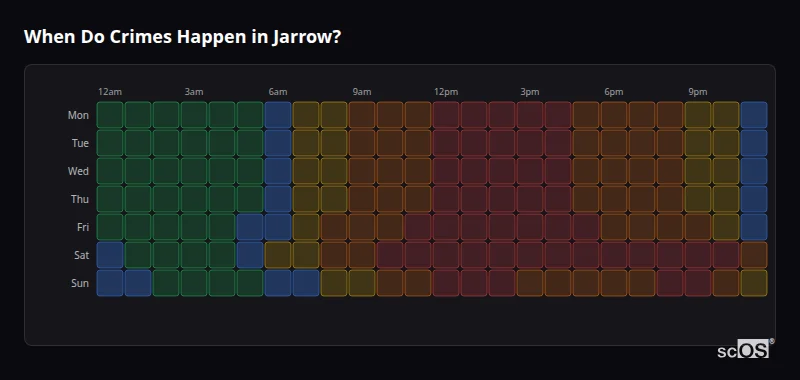The height and width of the screenshot is (380, 800).
Task: Click the '9pm' column label
Action: click(x=698, y=92)
